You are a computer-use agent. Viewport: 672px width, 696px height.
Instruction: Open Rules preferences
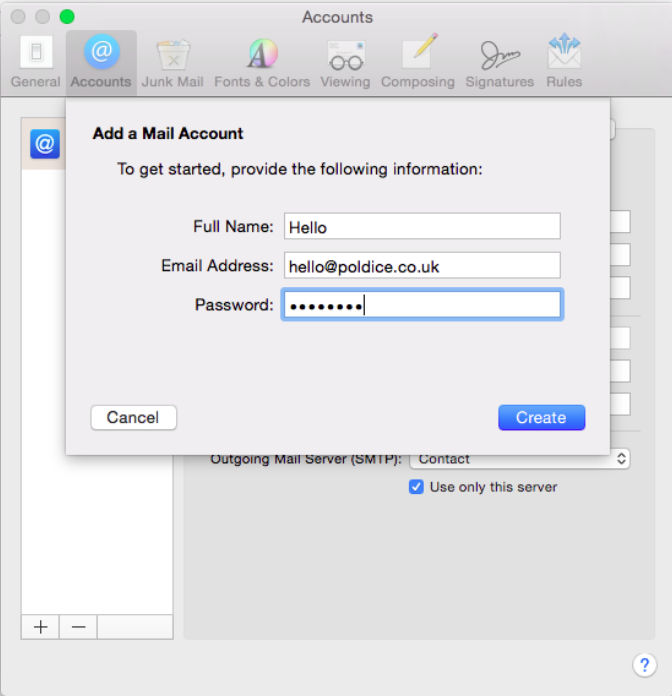(564, 62)
